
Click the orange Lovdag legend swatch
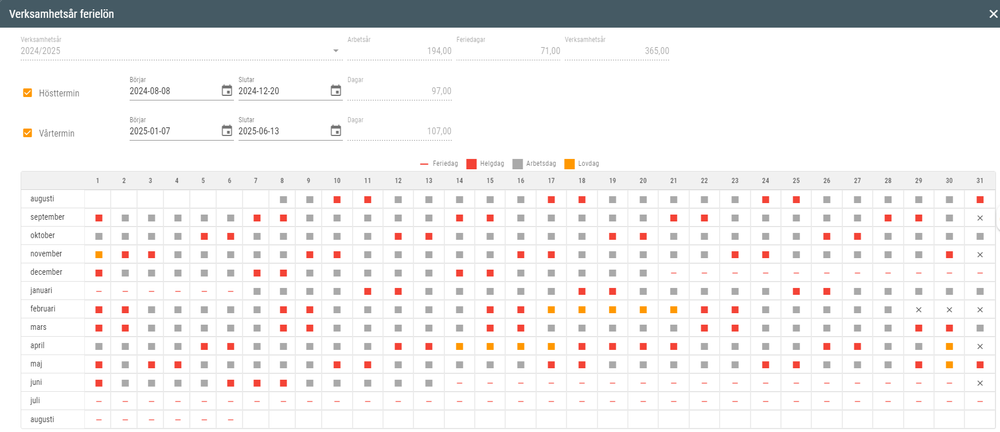pyautogui.click(x=570, y=163)
